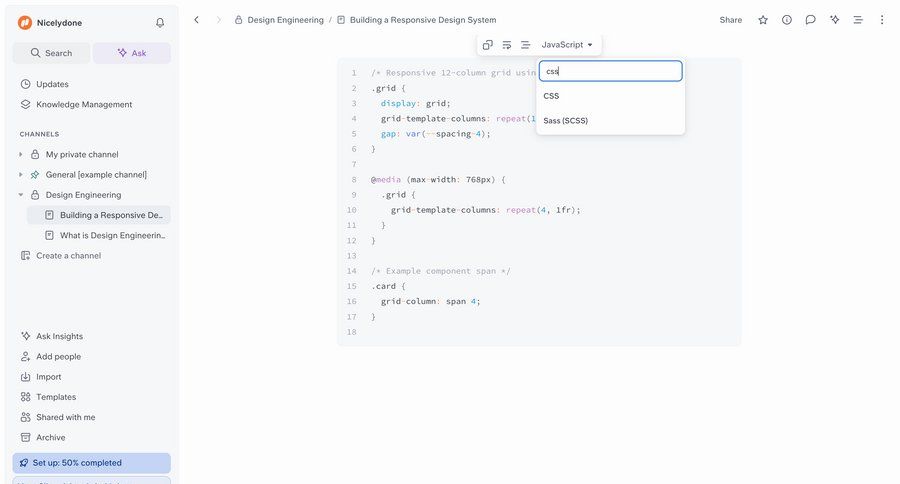This screenshot has width=900, height=484.
Task: Expand the General example channel arrow
Action: 21,175
